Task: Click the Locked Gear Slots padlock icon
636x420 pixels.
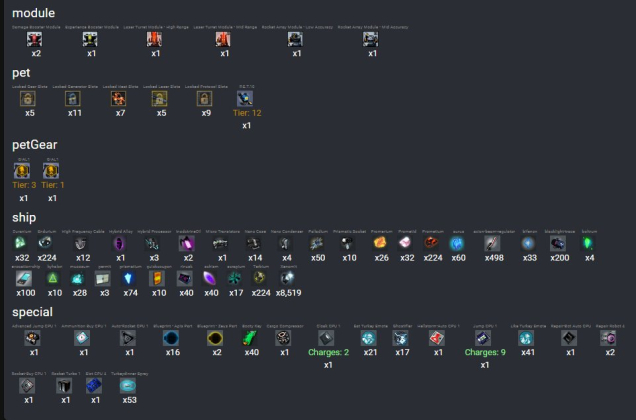Action: pos(29,99)
